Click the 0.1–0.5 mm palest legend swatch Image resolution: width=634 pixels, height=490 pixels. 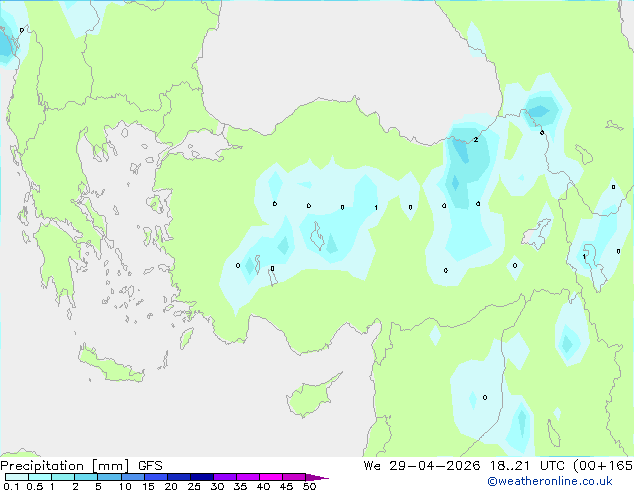(17, 477)
